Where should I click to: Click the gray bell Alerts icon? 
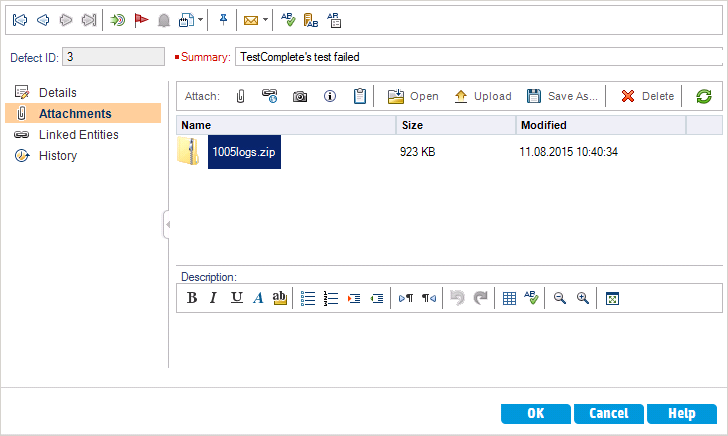click(163, 20)
